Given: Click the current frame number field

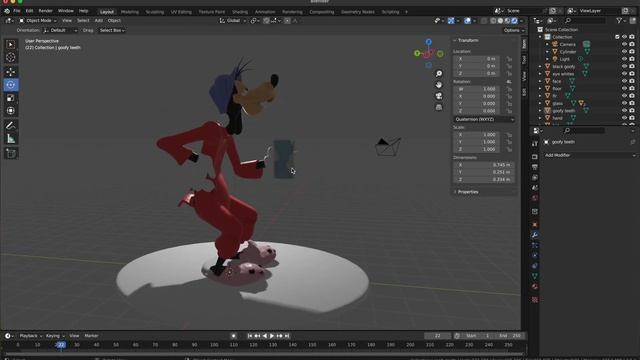Looking at the screenshot, I should (437, 336).
